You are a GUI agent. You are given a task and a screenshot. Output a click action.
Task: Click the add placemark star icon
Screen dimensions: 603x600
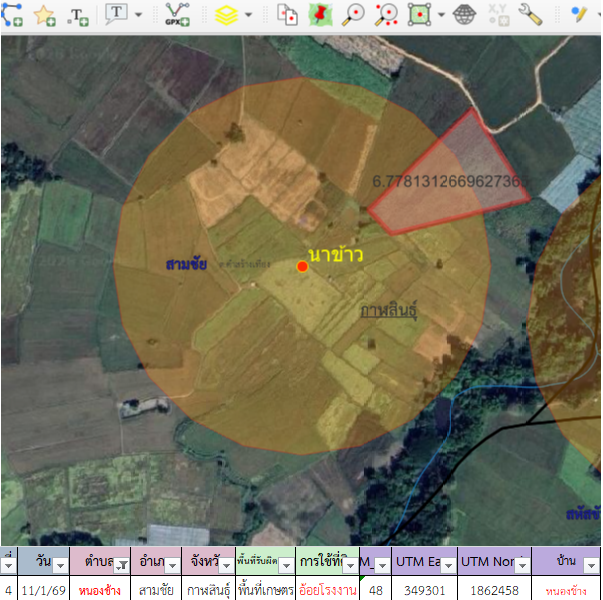pyautogui.click(x=45, y=15)
